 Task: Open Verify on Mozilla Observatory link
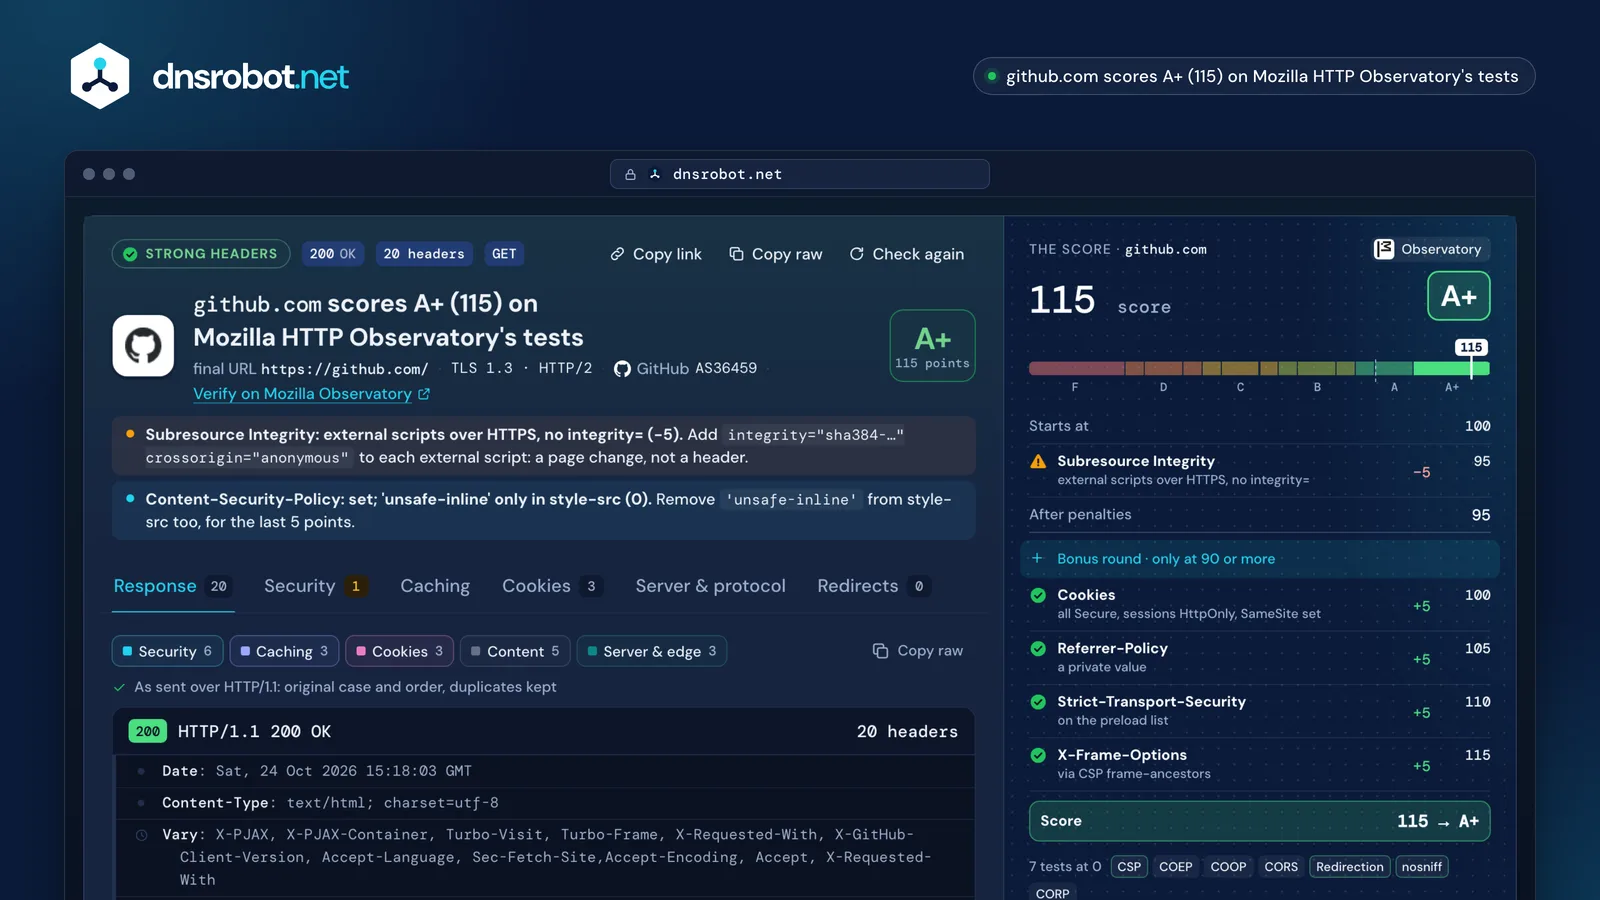[x=312, y=394]
